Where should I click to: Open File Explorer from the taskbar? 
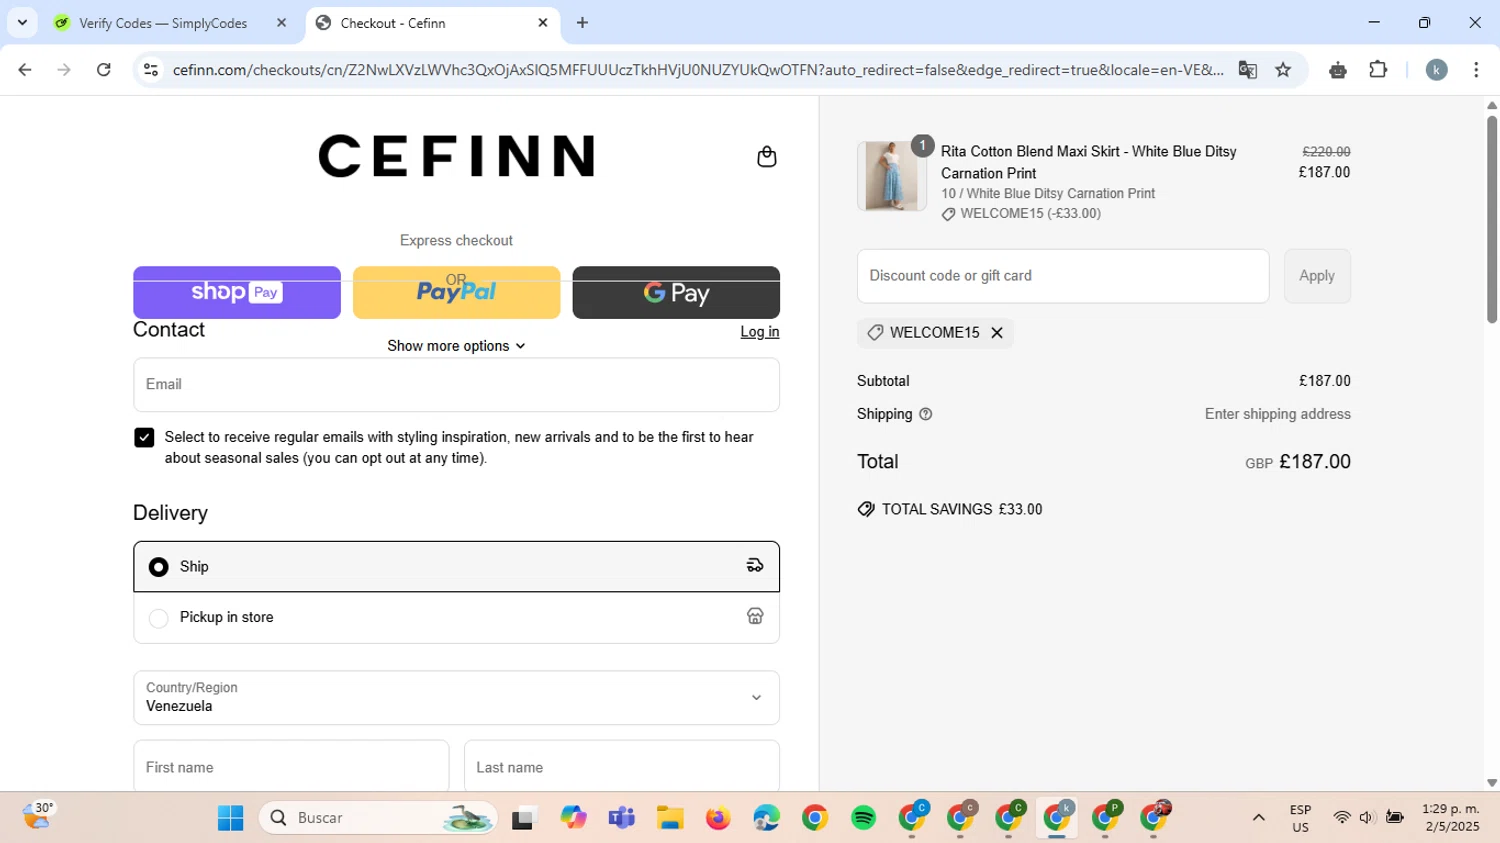tap(670, 819)
